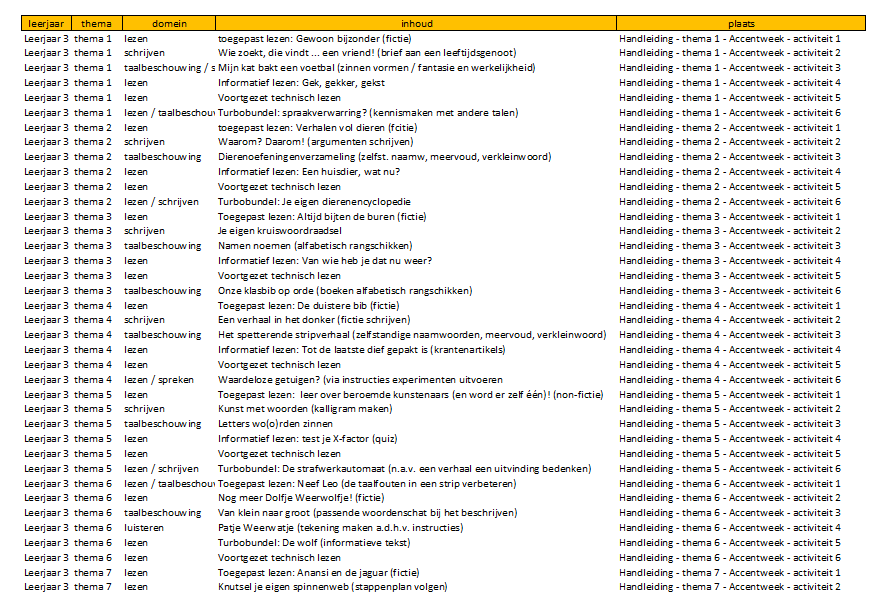This screenshot has height=603, width=876.
Task: Click 'Handleiding - thema 4 - Accentweek - activiteit 1'
Action: pos(730,306)
